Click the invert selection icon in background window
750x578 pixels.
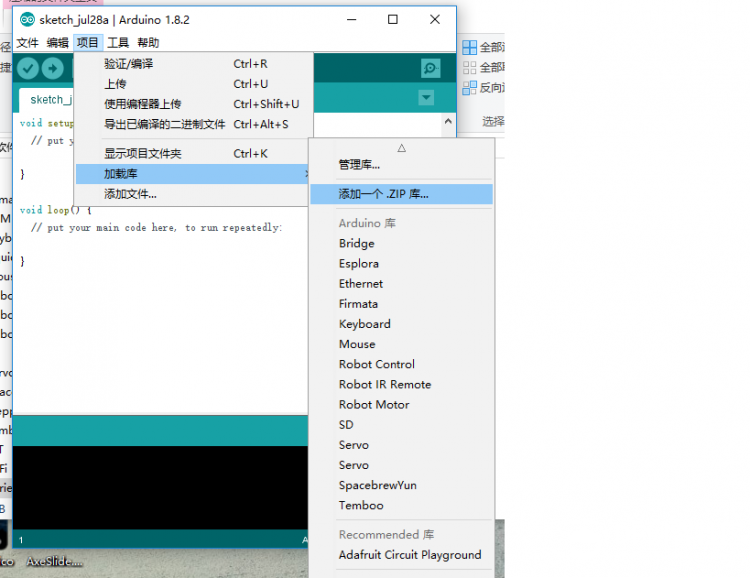coord(470,88)
